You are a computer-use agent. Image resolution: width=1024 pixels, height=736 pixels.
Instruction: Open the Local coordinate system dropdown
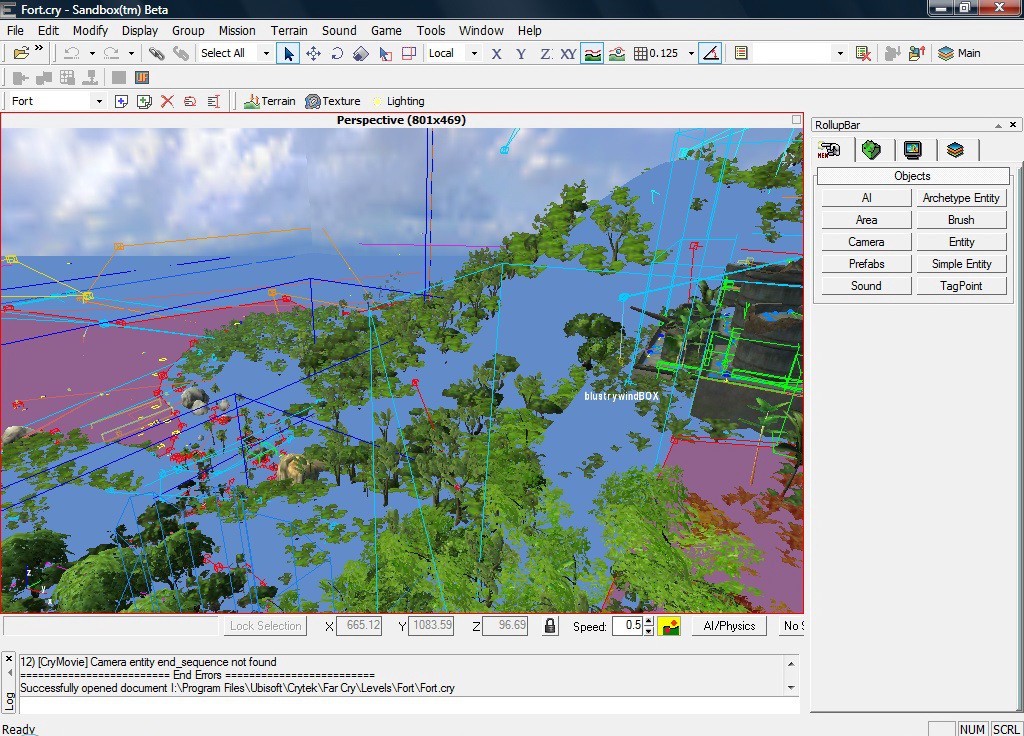(473, 53)
